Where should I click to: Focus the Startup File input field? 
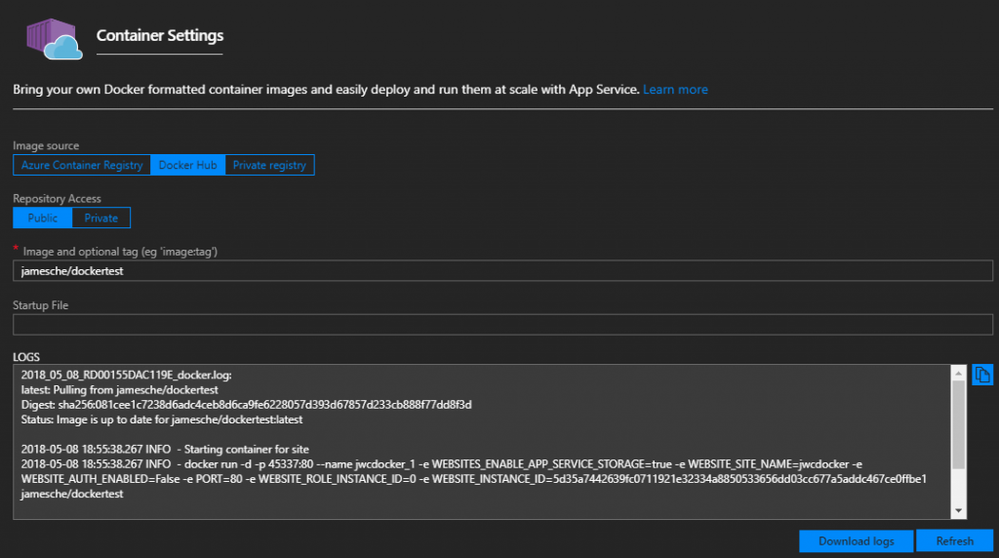click(503, 324)
